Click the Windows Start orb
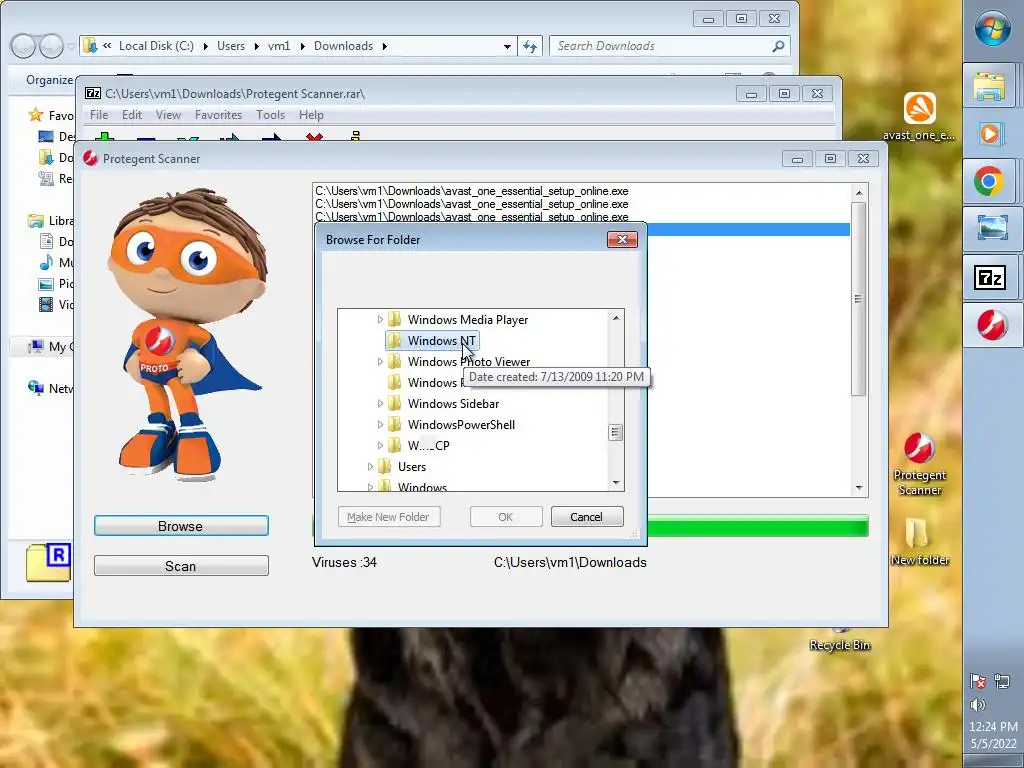 click(992, 28)
